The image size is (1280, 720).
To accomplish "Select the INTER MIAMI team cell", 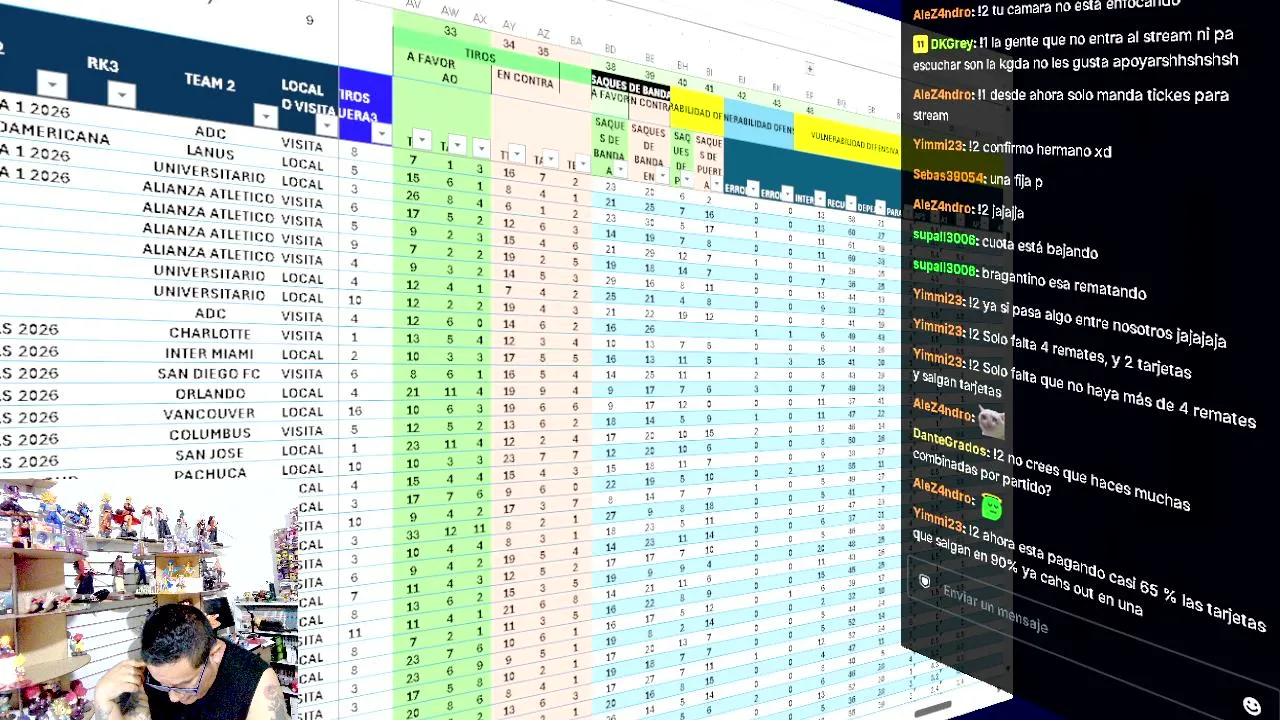I will [210, 353].
